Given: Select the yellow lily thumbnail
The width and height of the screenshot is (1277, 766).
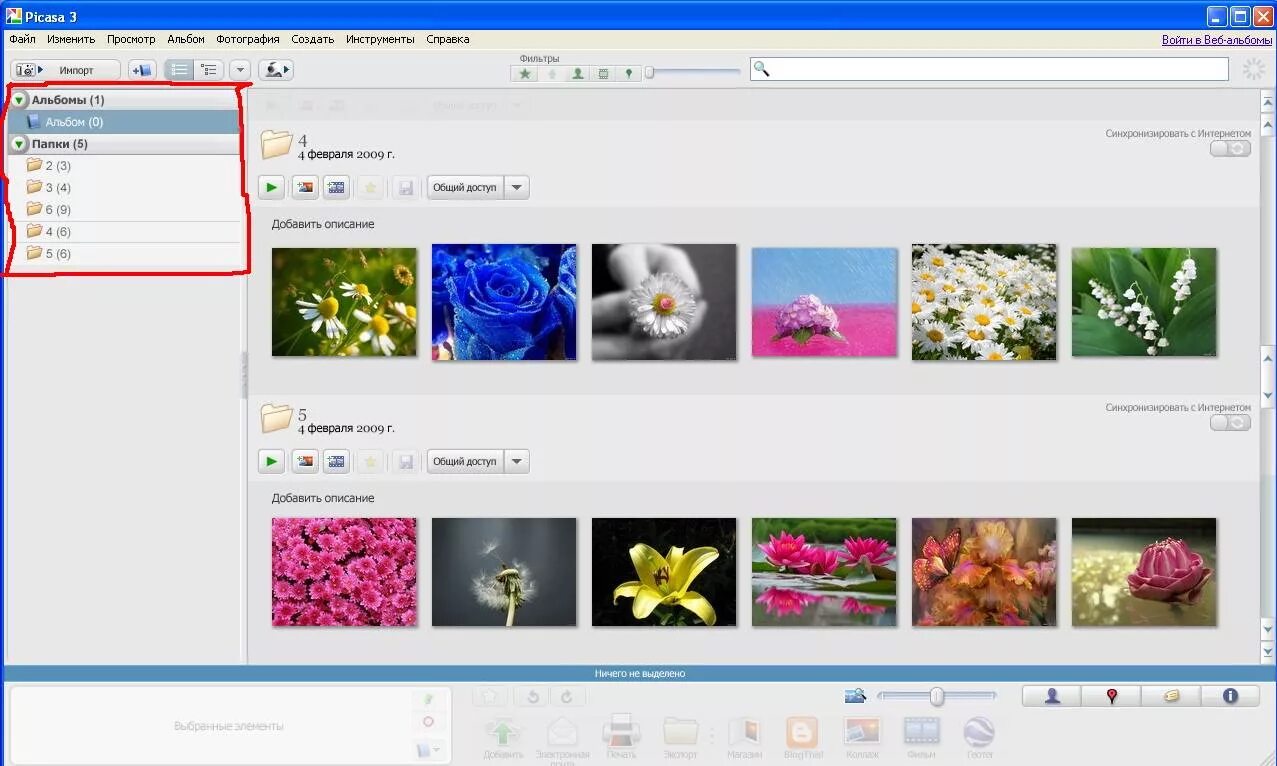Looking at the screenshot, I should (664, 572).
